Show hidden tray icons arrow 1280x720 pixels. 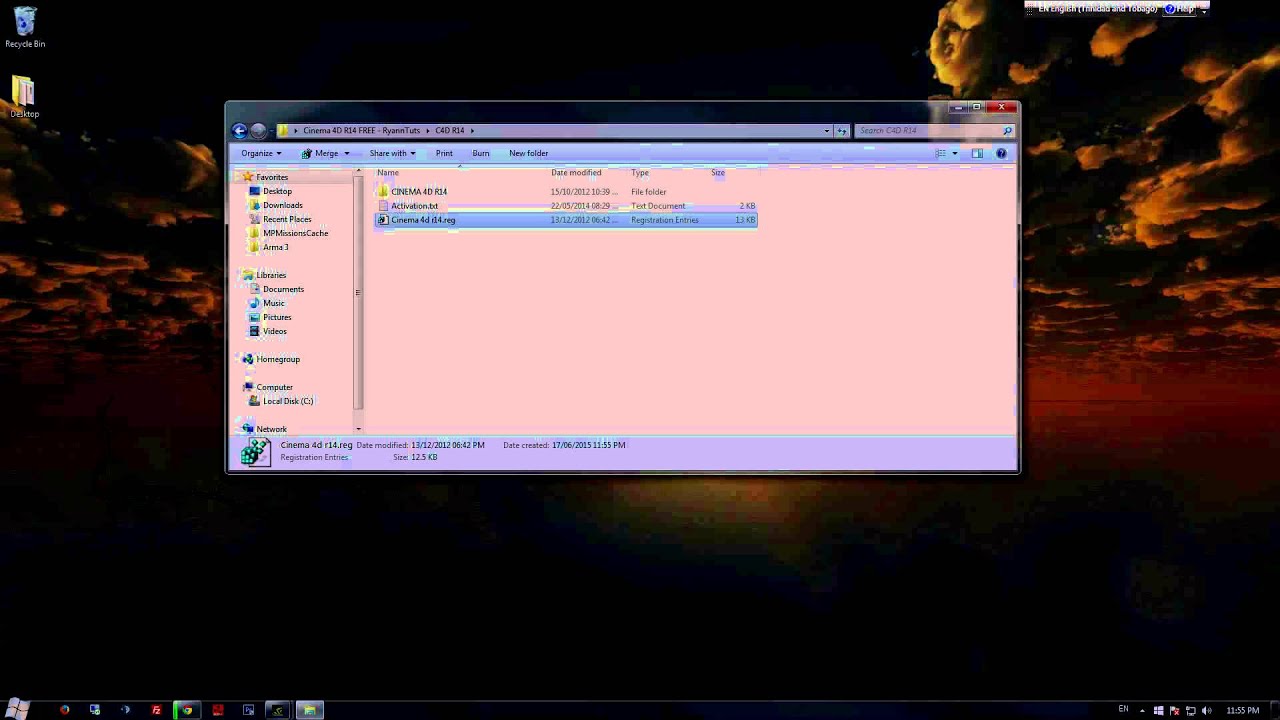point(1143,710)
